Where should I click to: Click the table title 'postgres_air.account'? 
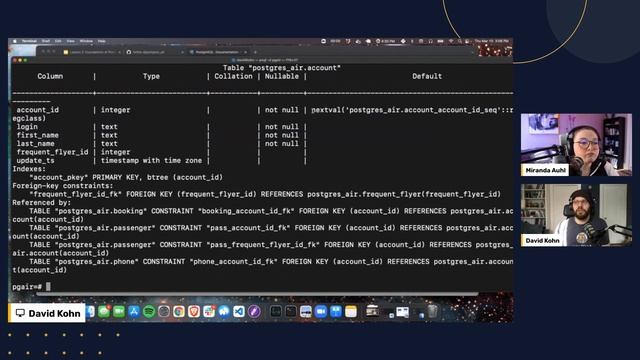point(294,68)
